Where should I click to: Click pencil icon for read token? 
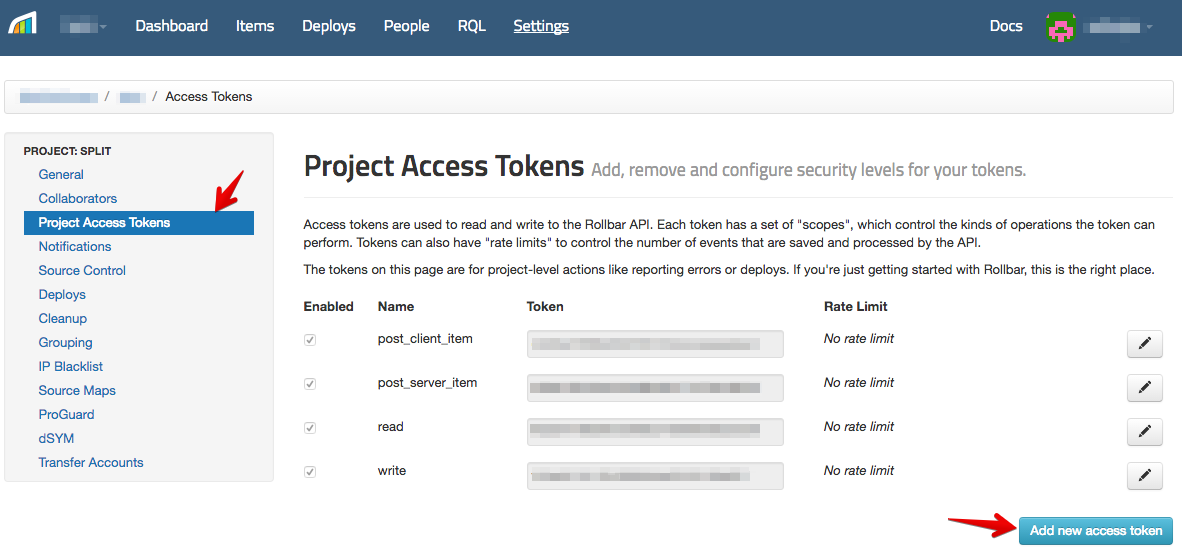(x=1144, y=432)
